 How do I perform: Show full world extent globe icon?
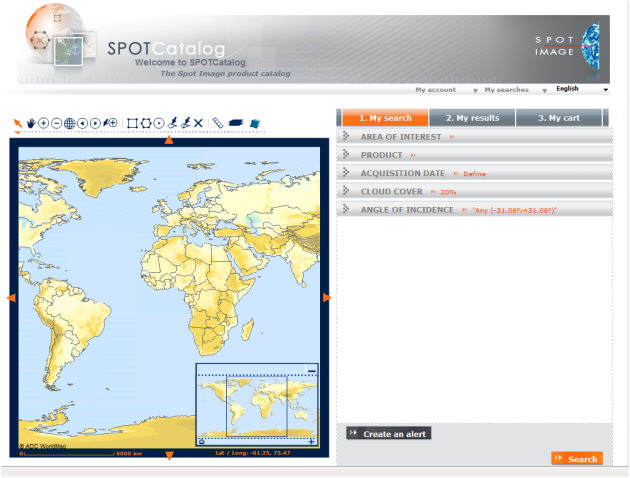[x=70, y=123]
